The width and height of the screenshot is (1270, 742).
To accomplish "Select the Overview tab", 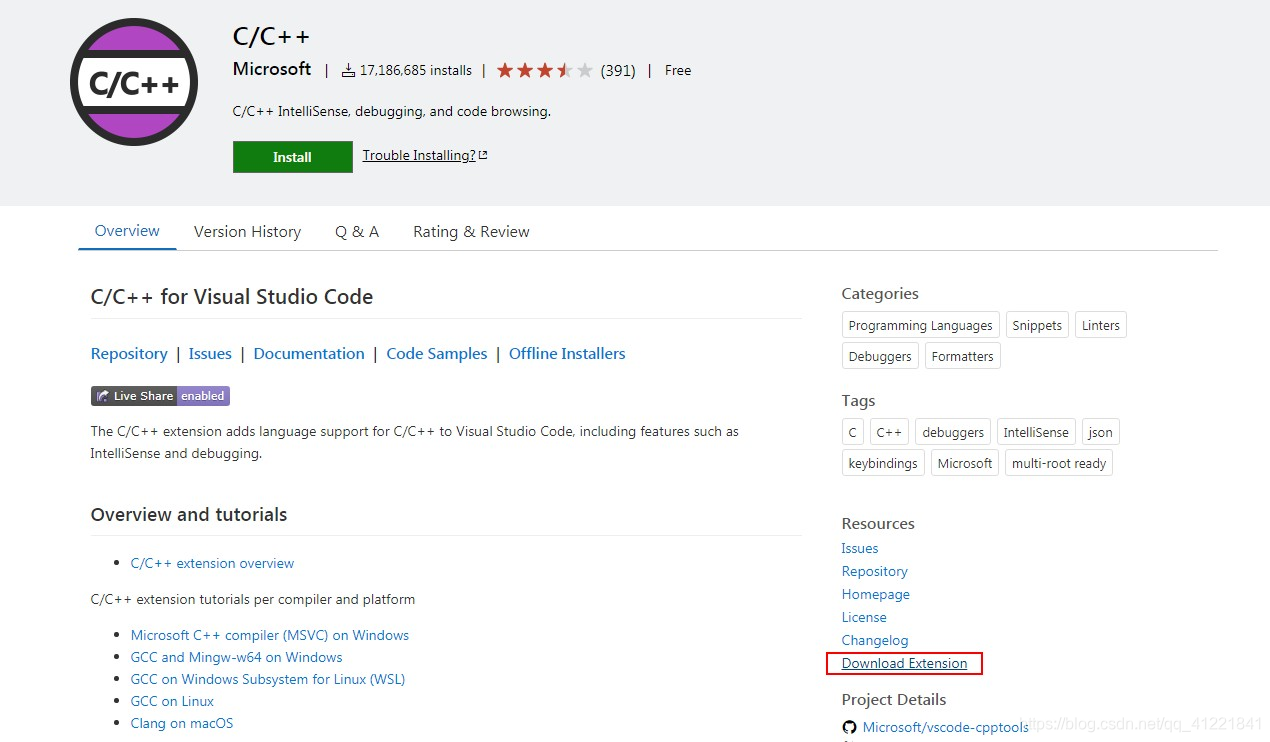I will [127, 231].
